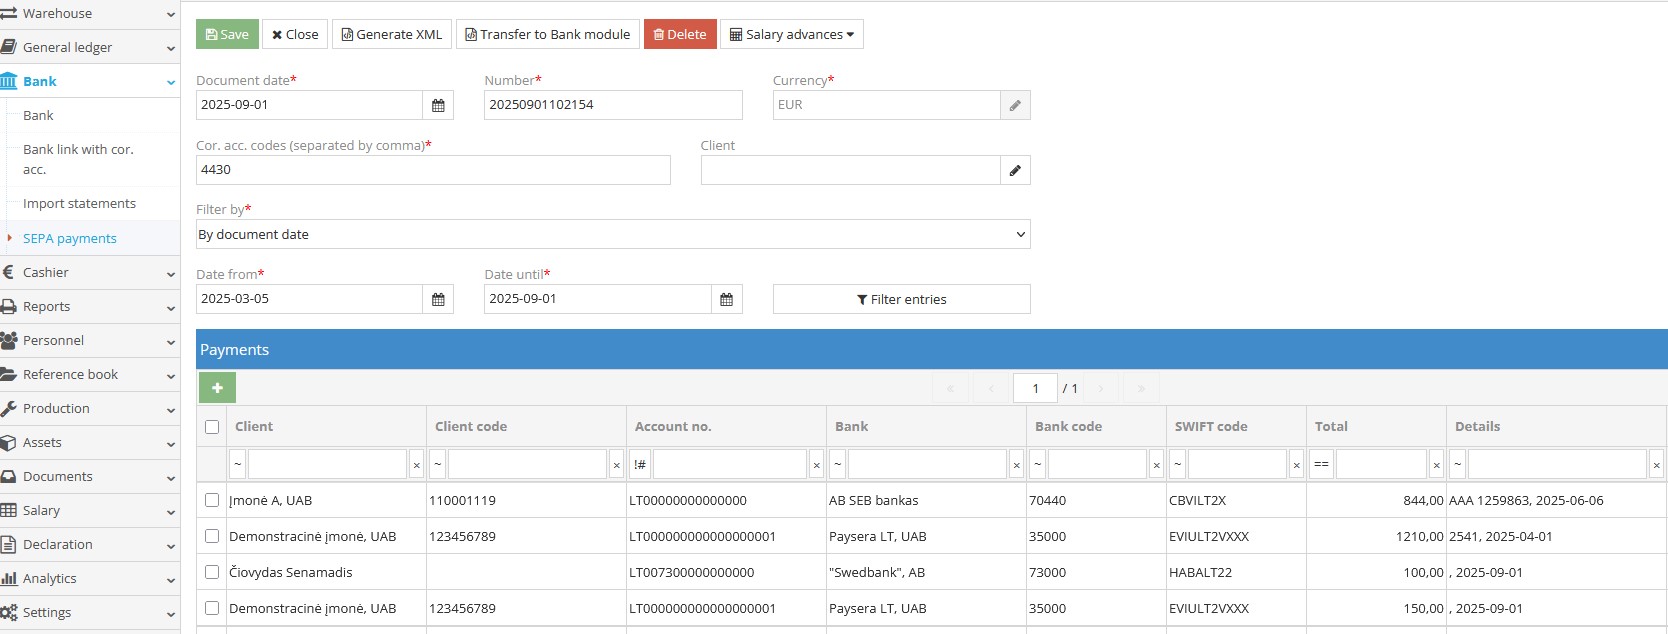Click the Currency edit pencil icon
The image size is (1668, 634).
1015,105
